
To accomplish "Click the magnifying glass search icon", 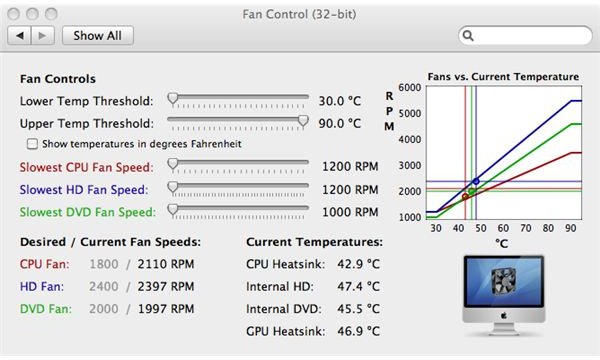I will (468, 36).
